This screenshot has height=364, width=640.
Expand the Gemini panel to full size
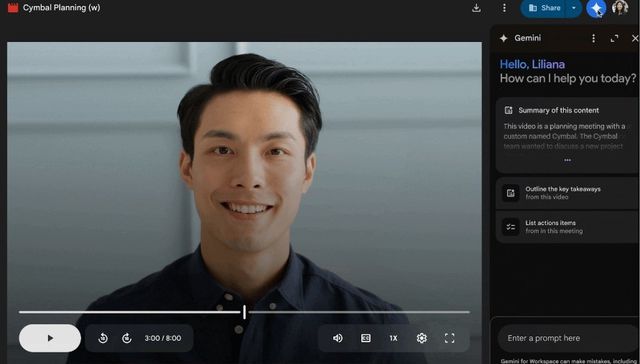pos(614,38)
